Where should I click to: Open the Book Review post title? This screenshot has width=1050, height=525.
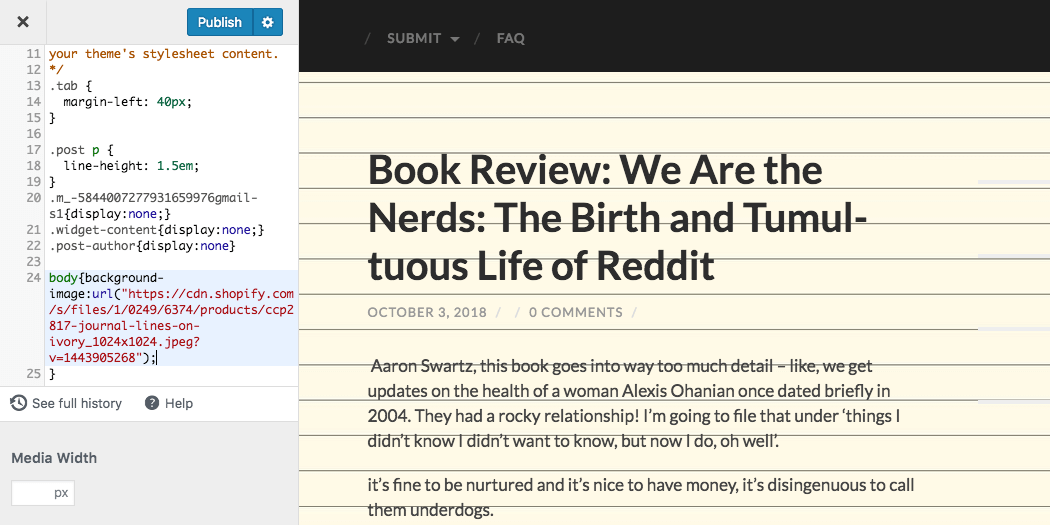(618, 218)
